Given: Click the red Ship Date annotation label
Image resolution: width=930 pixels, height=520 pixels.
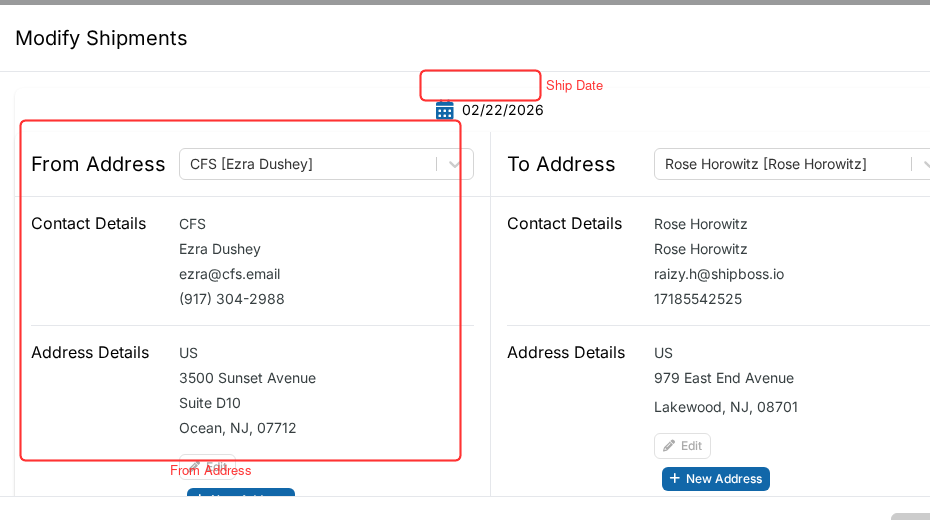Looking at the screenshot, I should (574, 85).
